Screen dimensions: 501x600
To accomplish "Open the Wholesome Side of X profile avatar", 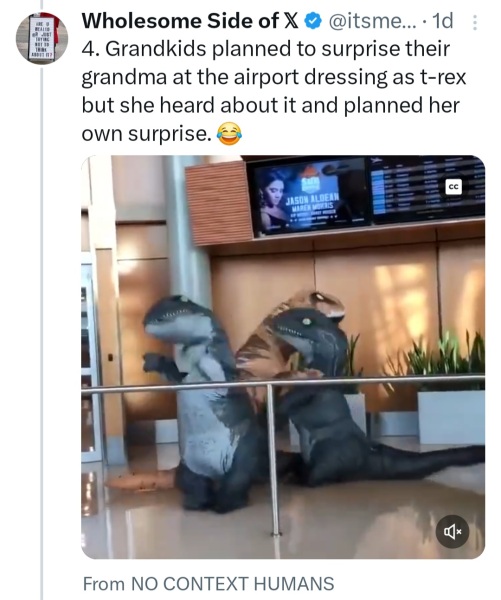I will [x=42, y=38].
